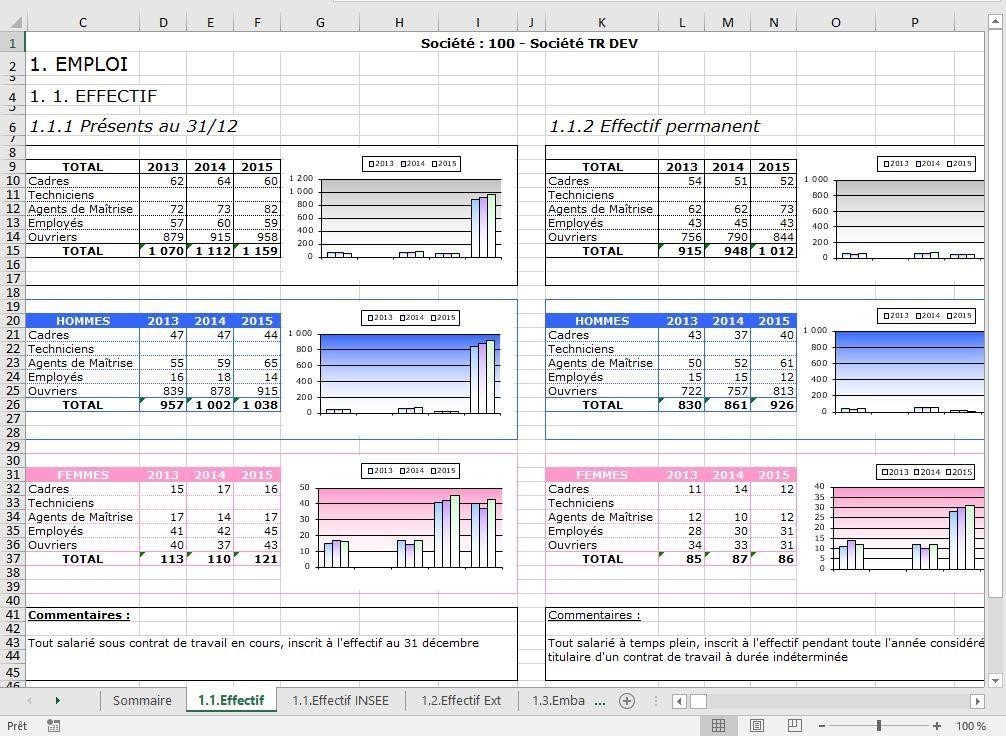The height and width of the screenshot is (736, 1006).
Task: Switch to the 1.1.Effectif INSEE tab
Action: (341, 701)
